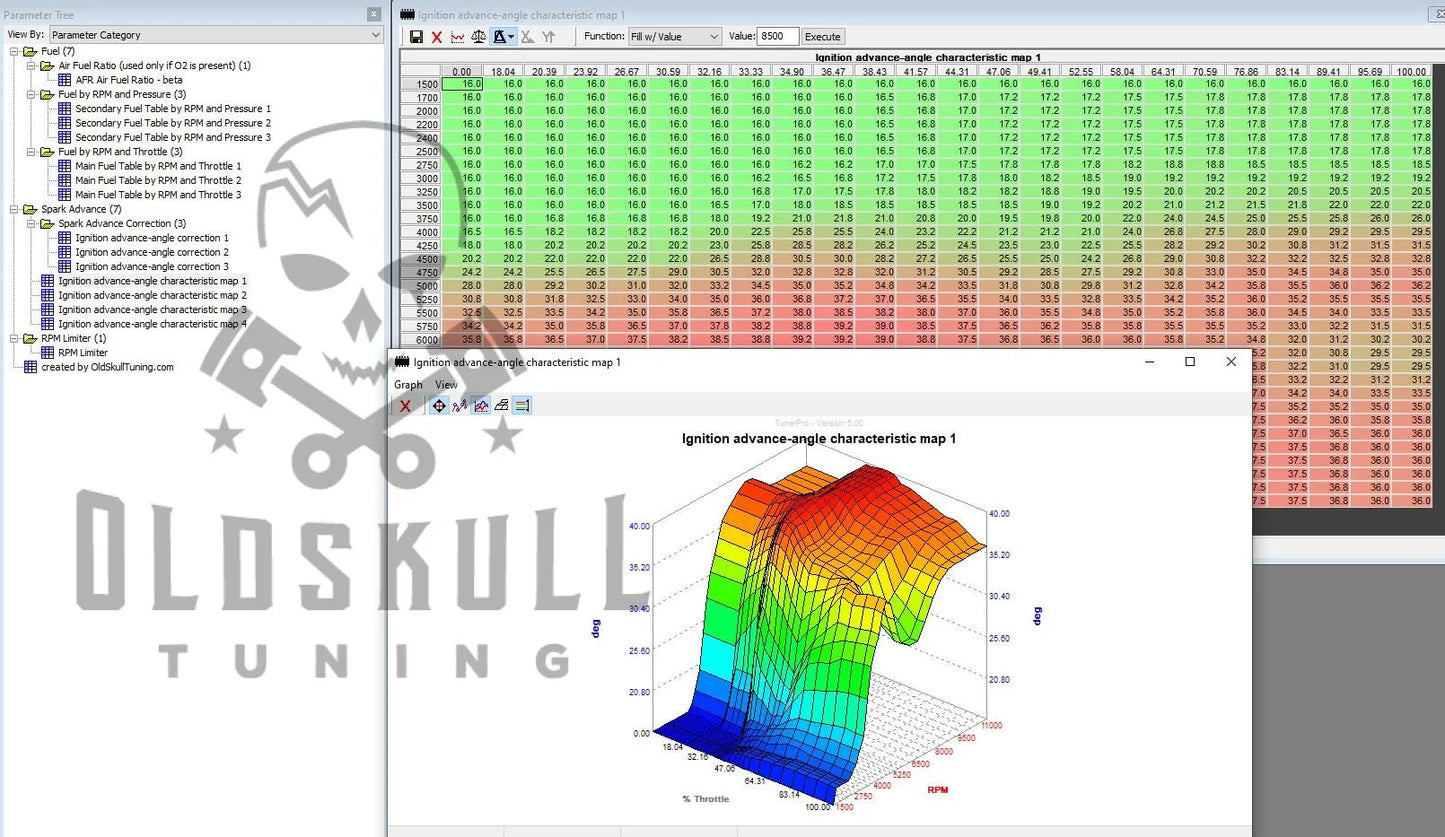
Task: Click the red X icon in graph toolbar
Action: tap(405, 406)
